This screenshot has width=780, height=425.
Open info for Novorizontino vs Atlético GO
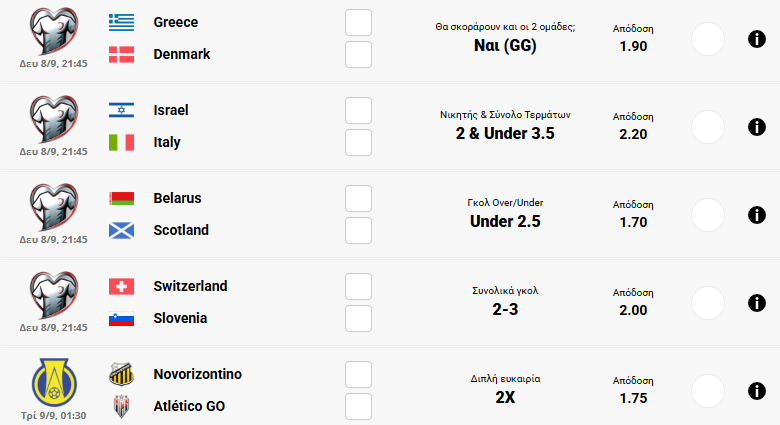(756, 391)
